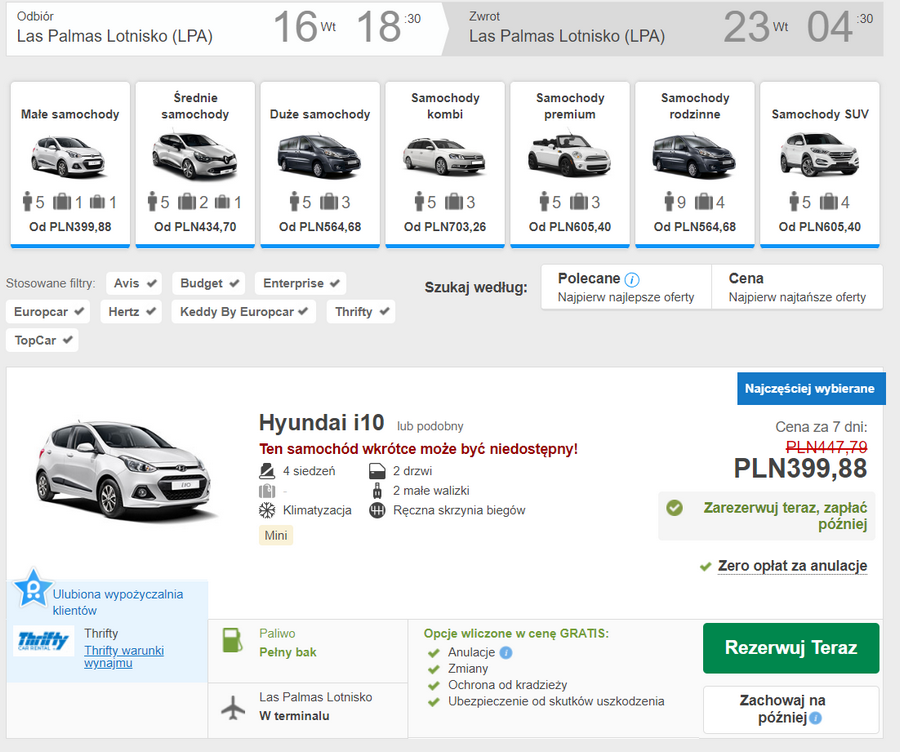Click the return date 23 Wt
The height and width of the screenshot is (752, 900).
coord(756,27)
